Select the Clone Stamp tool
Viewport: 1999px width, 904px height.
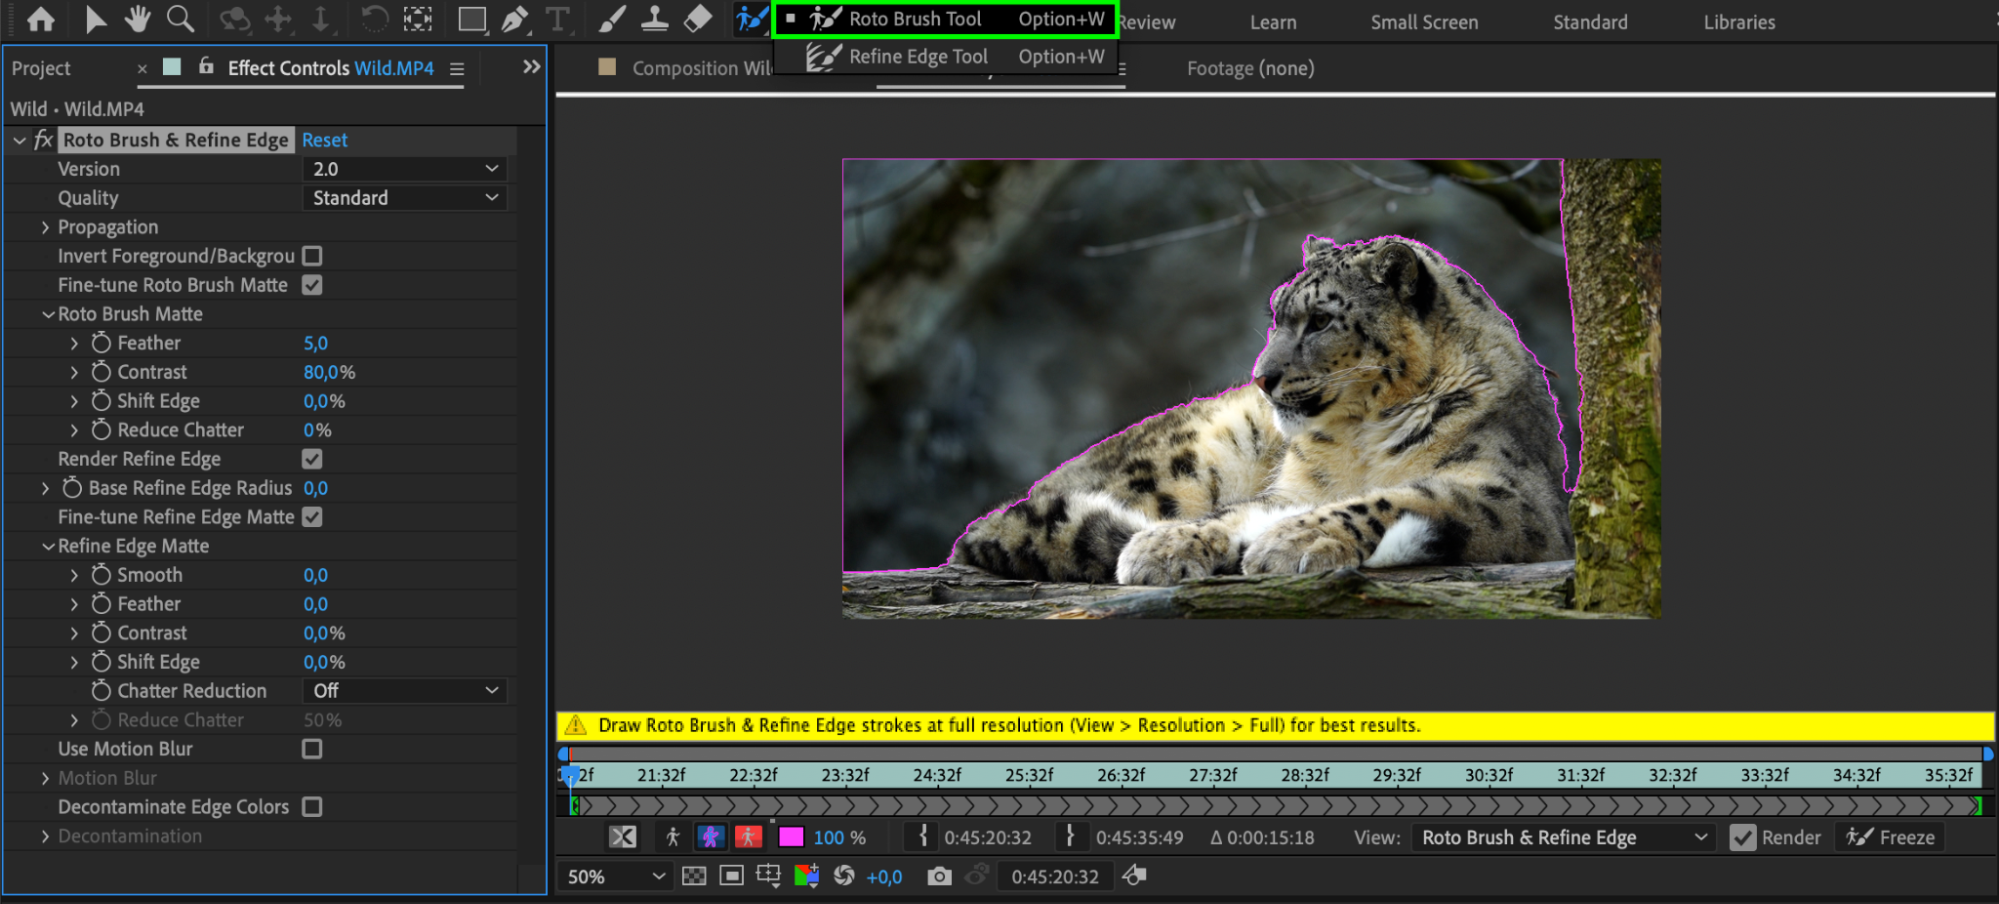point(654,19)
